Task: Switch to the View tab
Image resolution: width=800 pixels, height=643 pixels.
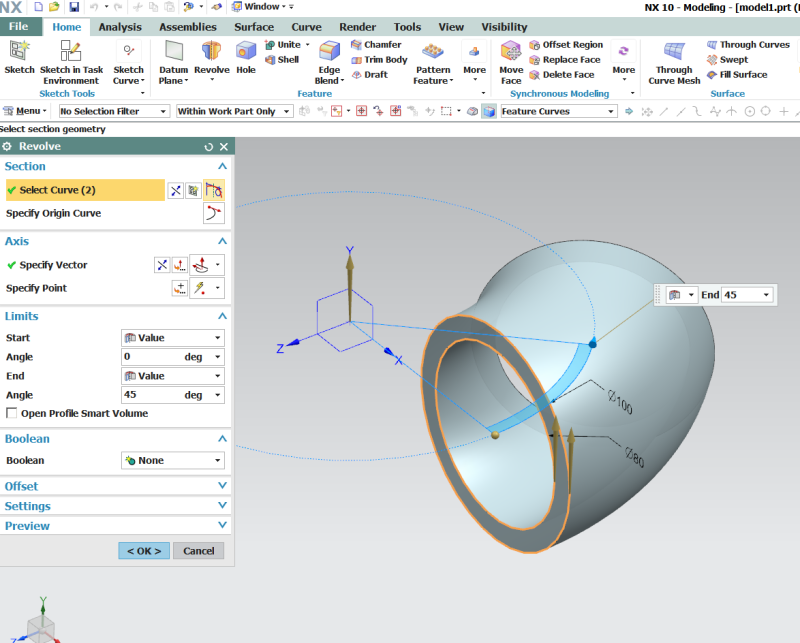Action: coord(451,27)
